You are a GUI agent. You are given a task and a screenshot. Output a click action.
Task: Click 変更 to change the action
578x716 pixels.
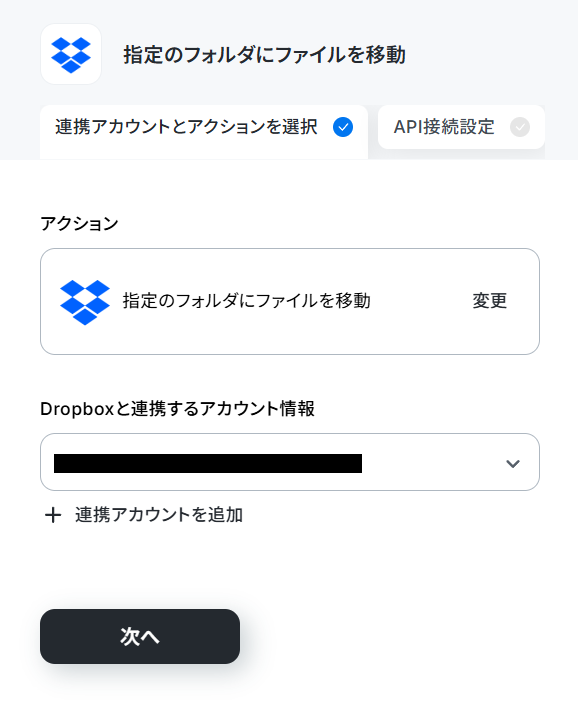pos(489,301)
